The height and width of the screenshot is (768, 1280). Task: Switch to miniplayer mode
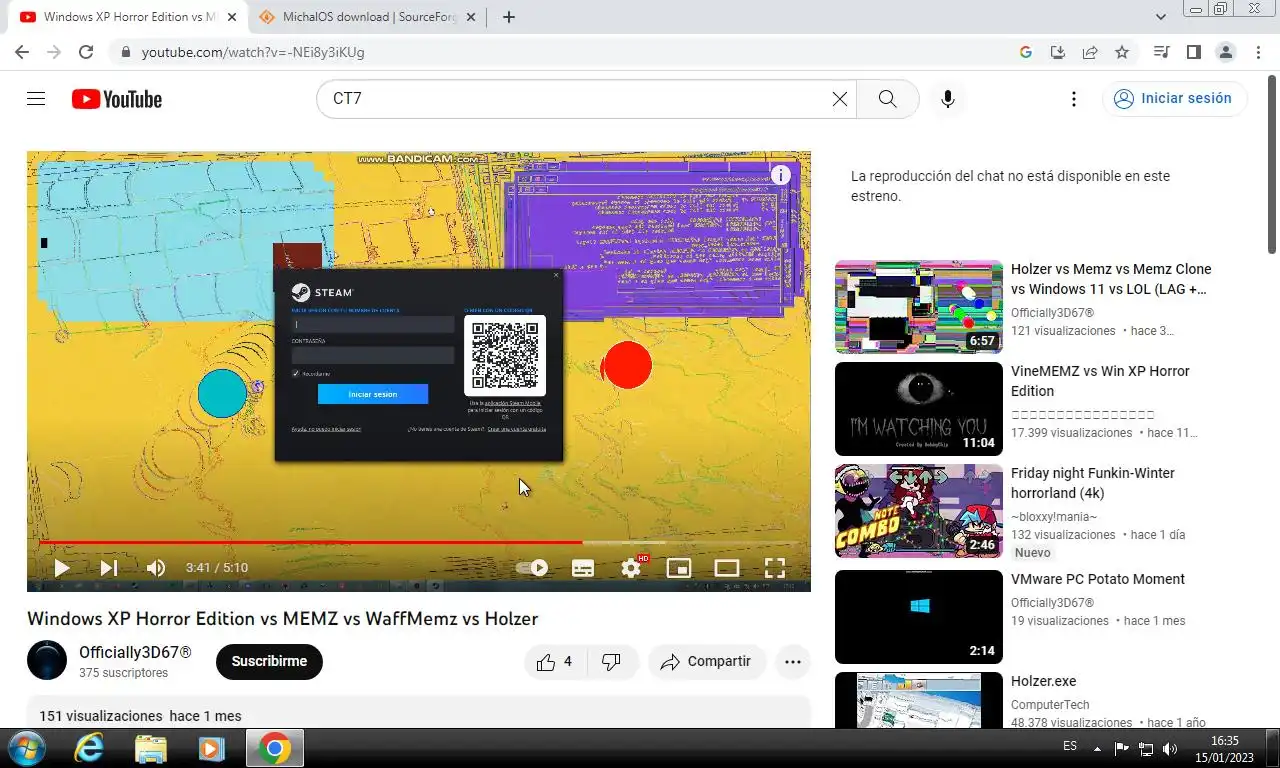679,568
